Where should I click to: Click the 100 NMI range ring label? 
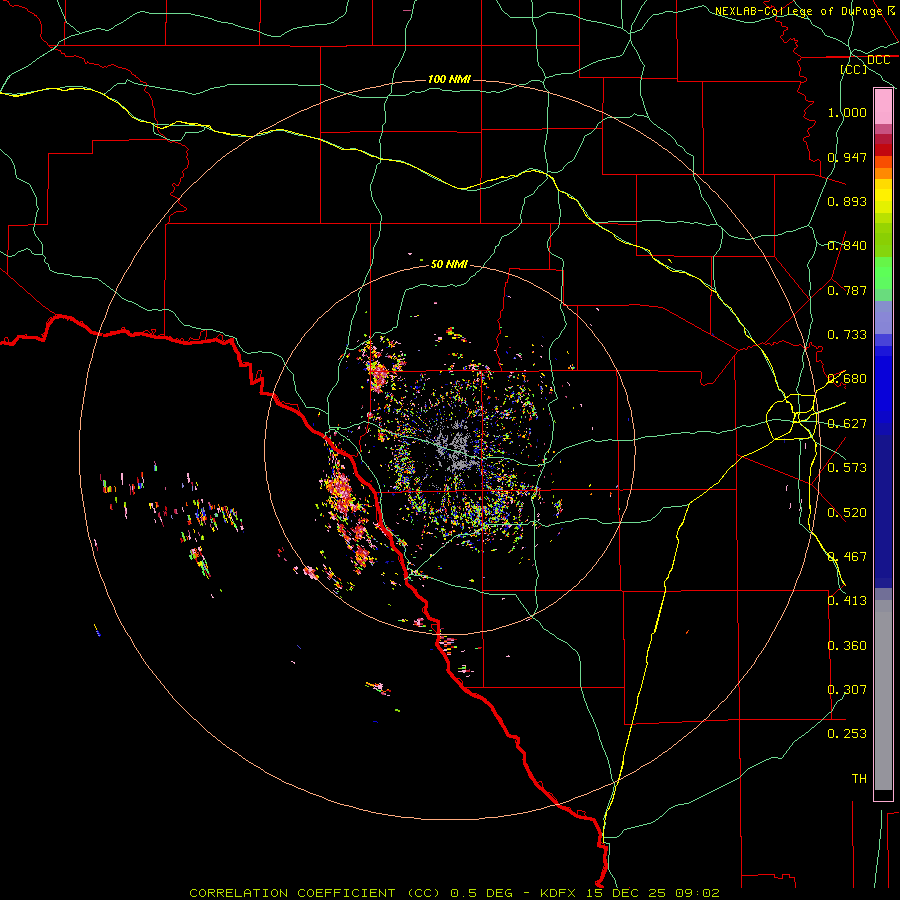(449, 79)
